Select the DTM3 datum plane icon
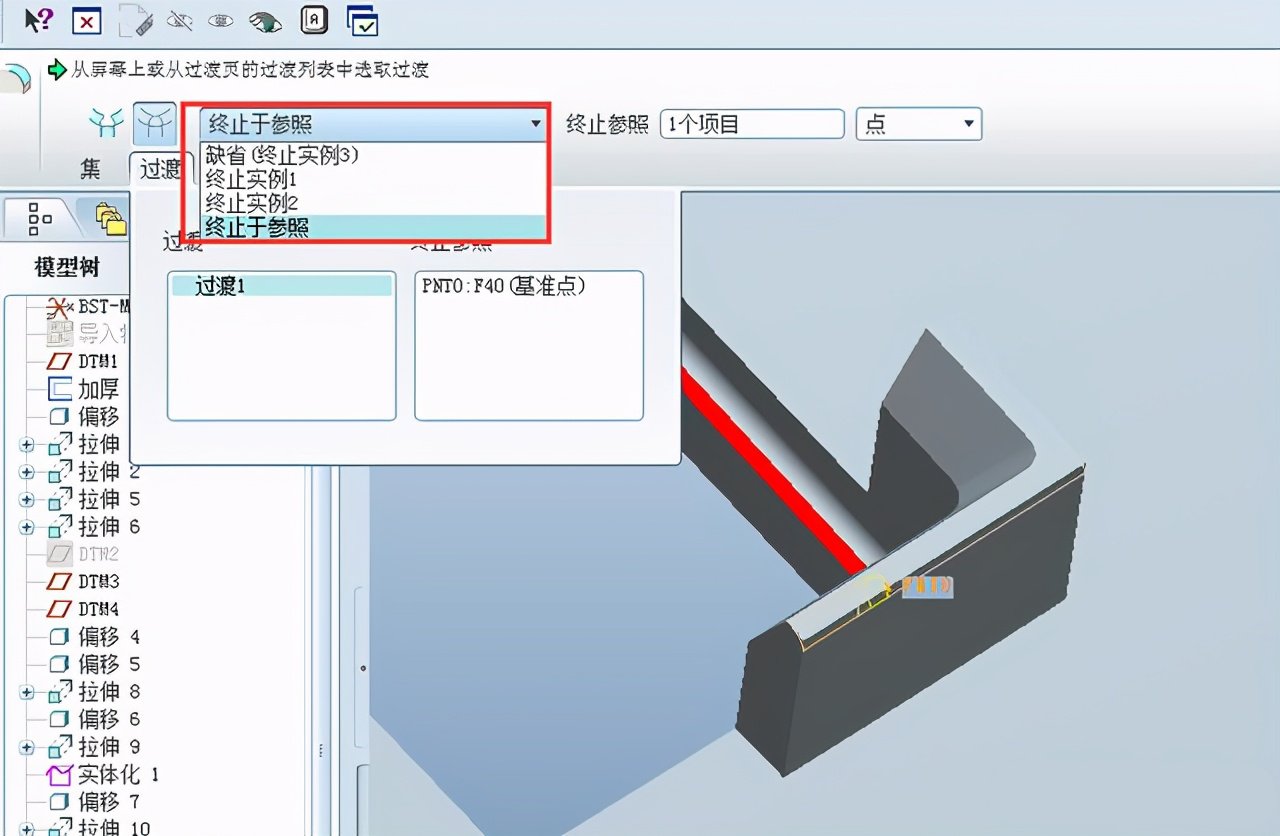 pos(60,581)
